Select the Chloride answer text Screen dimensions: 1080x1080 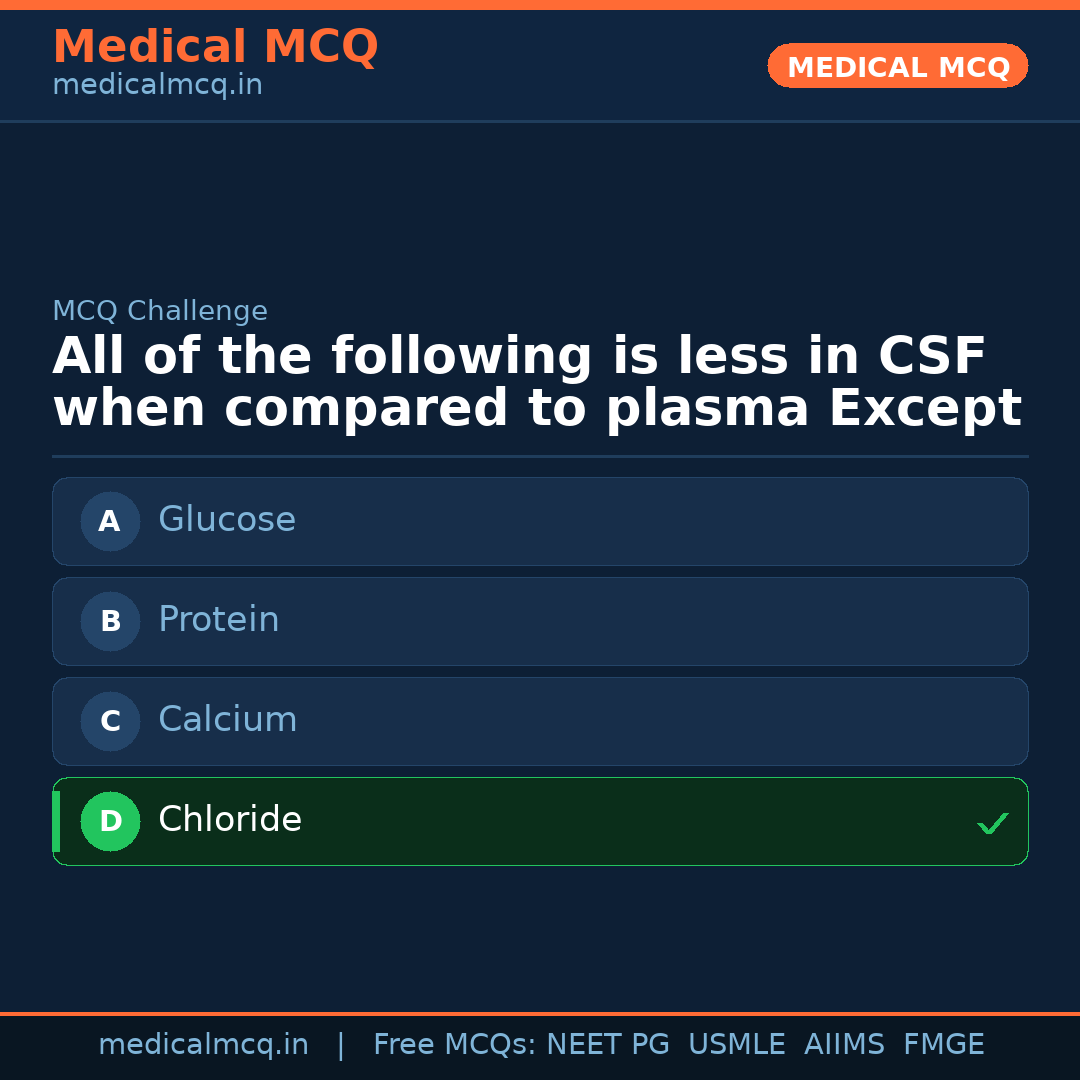230,820
